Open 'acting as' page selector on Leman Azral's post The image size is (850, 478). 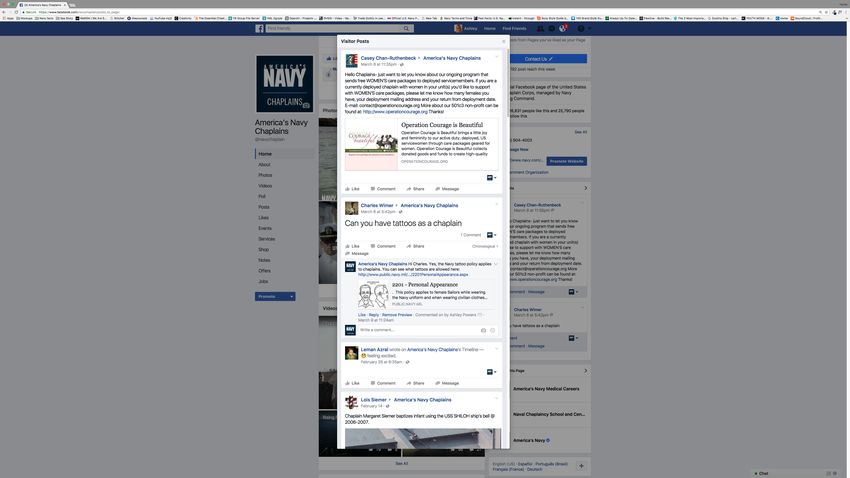491,372
